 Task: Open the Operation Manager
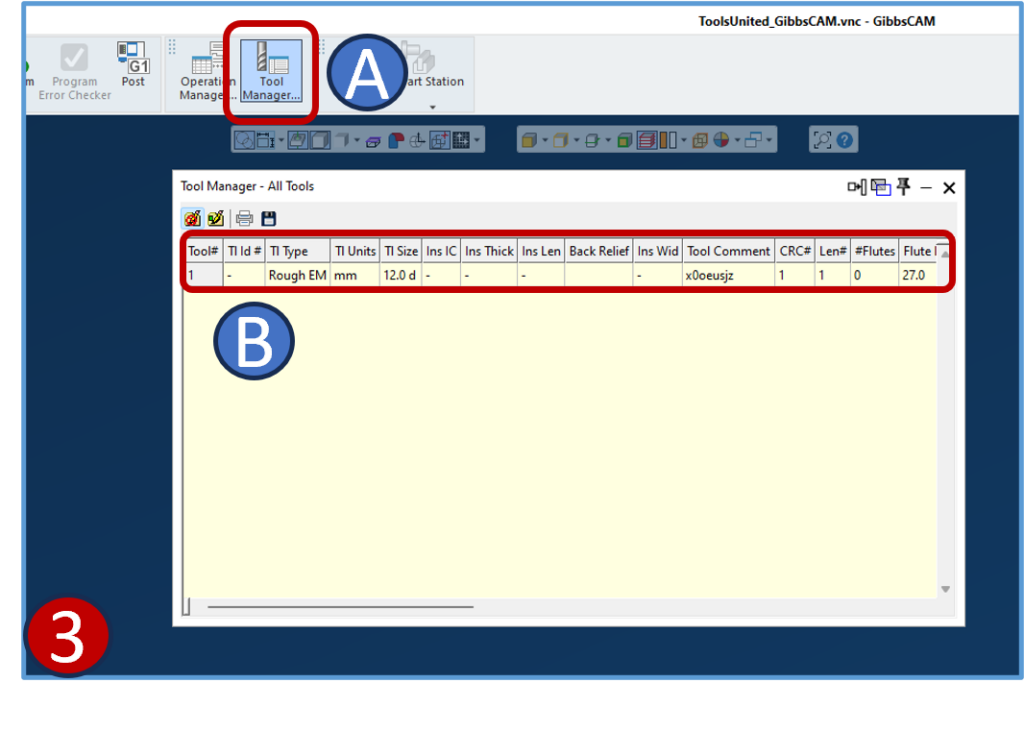click(x=207, y=74)
